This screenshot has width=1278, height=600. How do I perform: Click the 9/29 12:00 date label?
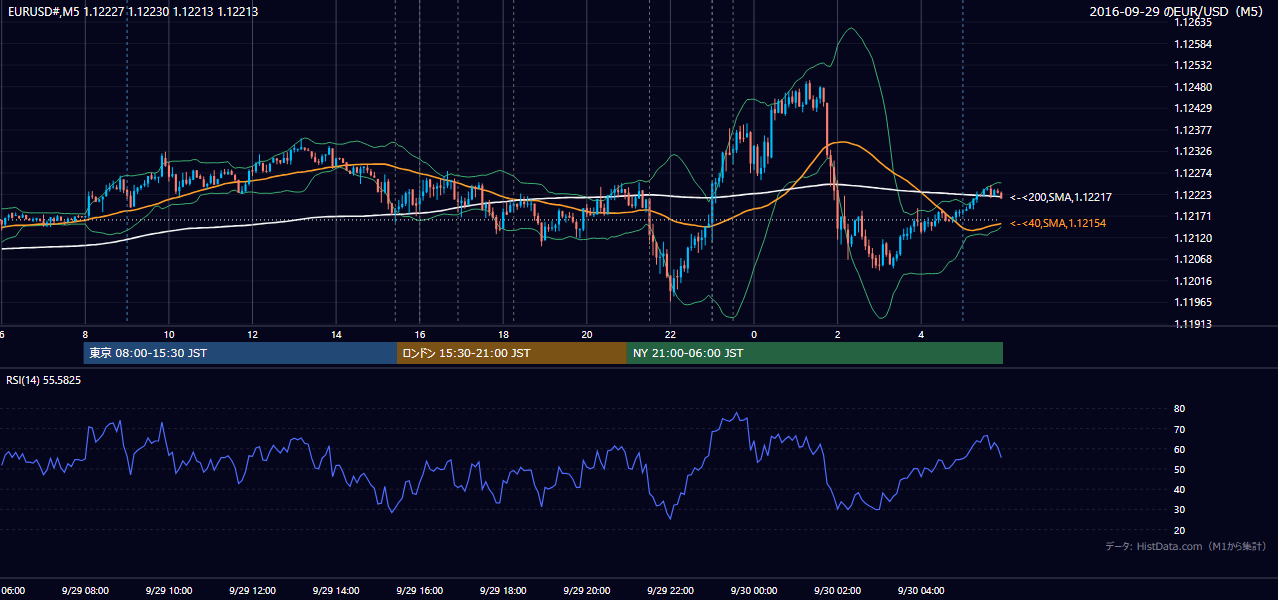[x=252, y=591]
